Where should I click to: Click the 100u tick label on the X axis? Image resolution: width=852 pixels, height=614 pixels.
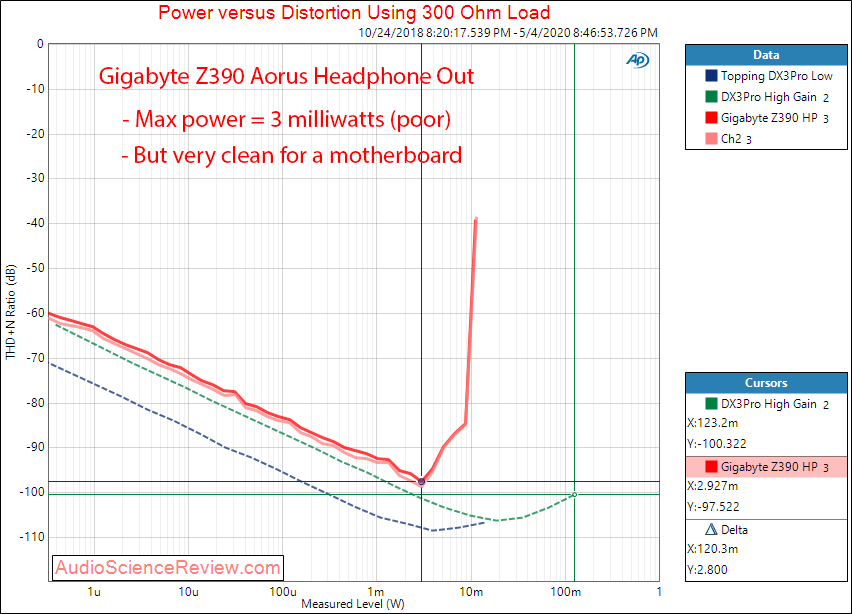pyautogui.click(x=283, y=592)
